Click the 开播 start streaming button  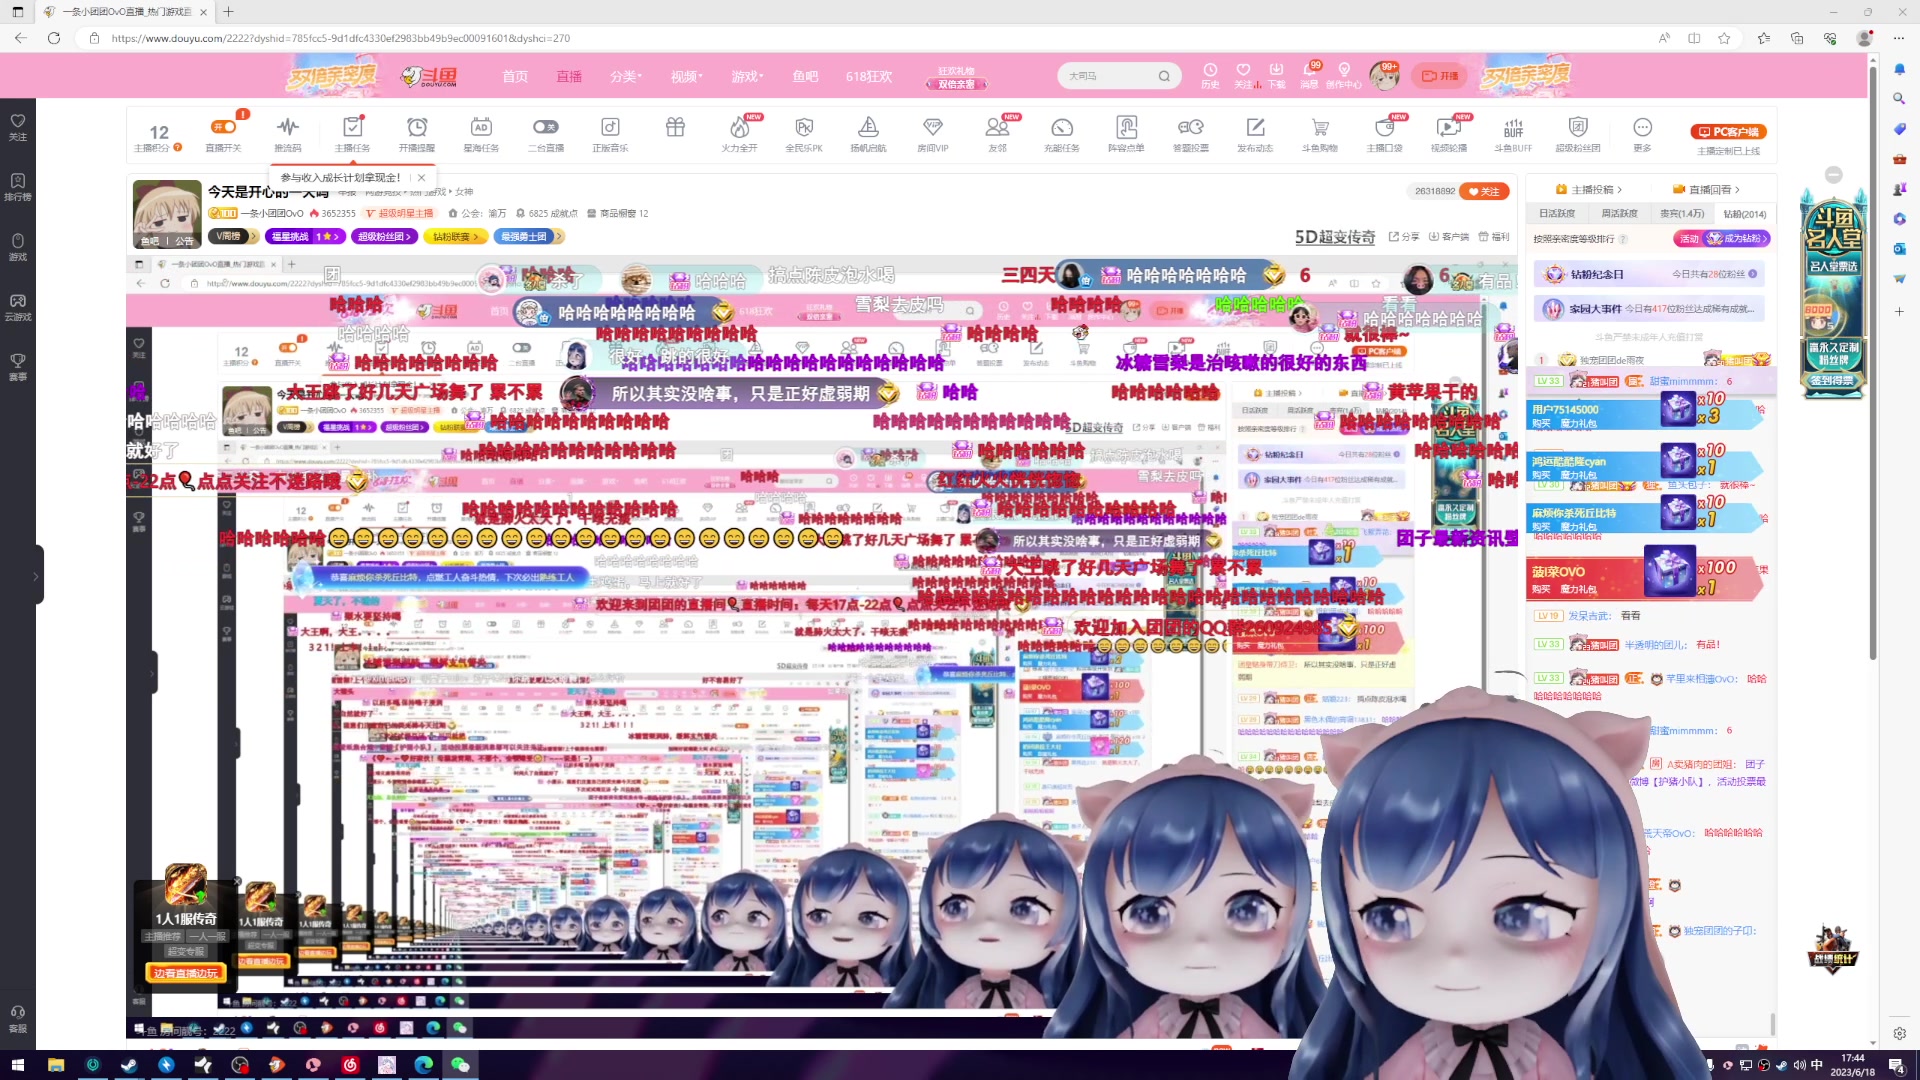(1440, 76)
